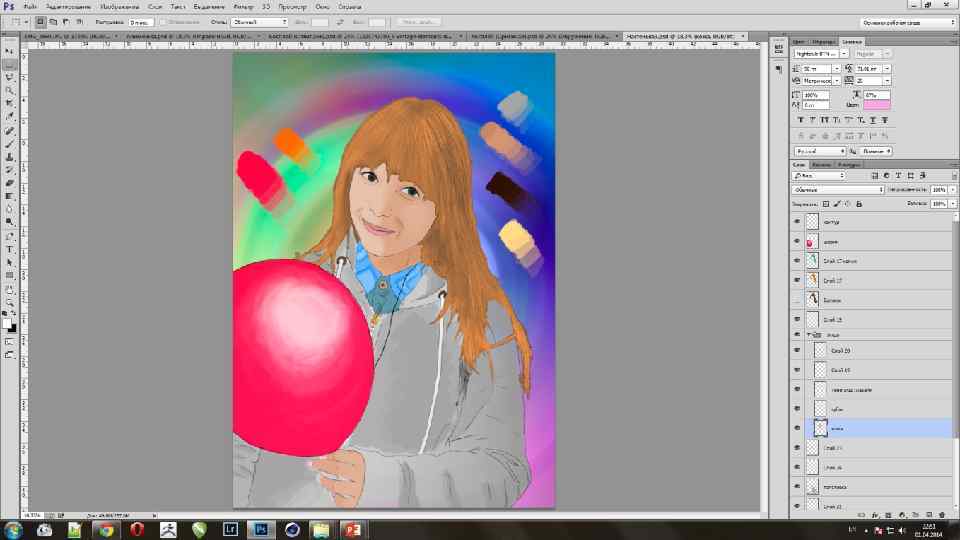Screen dimensions: 960x540
Task: Activate the Eraser tool
Action: coord(9,183)
